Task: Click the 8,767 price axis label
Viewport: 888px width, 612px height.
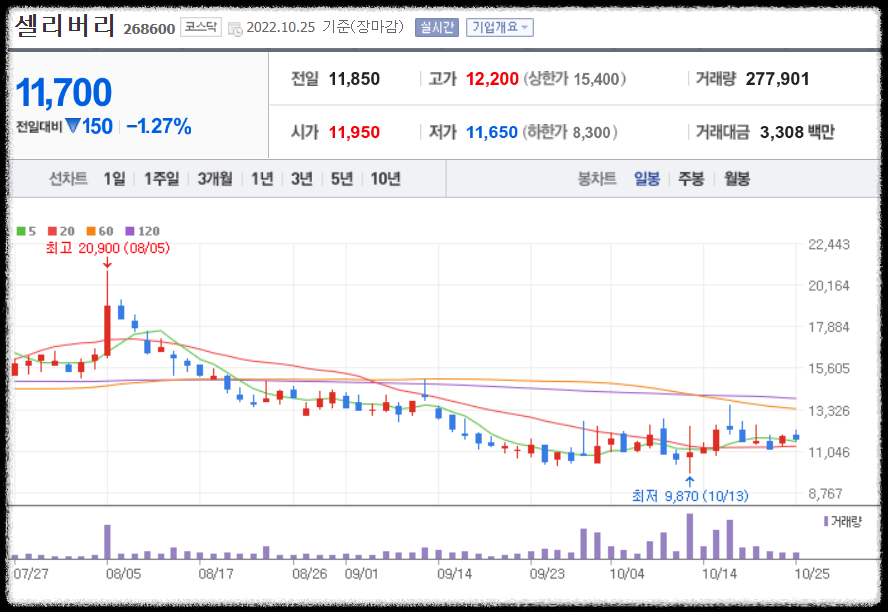Action: pyautogui.click(x=825, y=494)
